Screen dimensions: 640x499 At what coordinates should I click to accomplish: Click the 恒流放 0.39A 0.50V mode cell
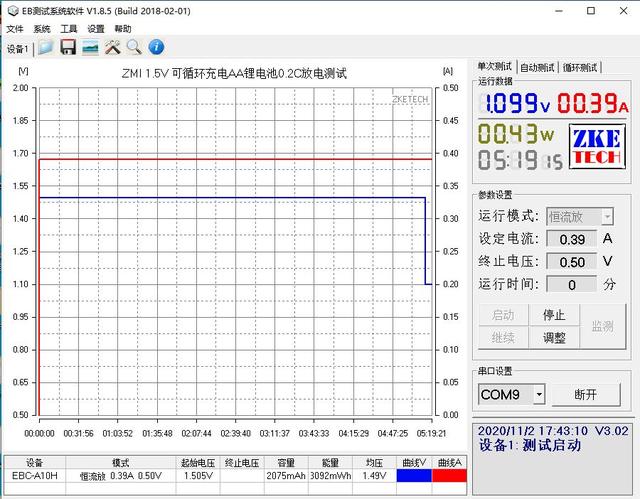tap(121, 476)
